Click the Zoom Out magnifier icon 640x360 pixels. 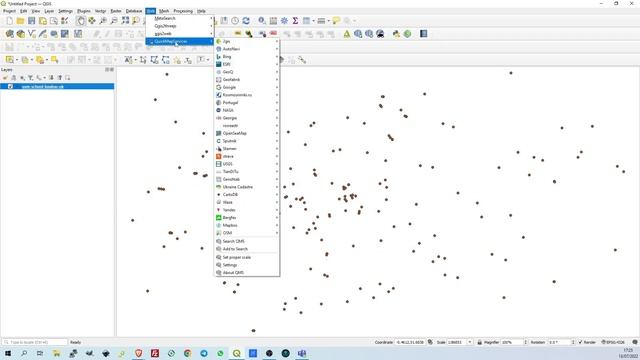(x=114, y=21)
